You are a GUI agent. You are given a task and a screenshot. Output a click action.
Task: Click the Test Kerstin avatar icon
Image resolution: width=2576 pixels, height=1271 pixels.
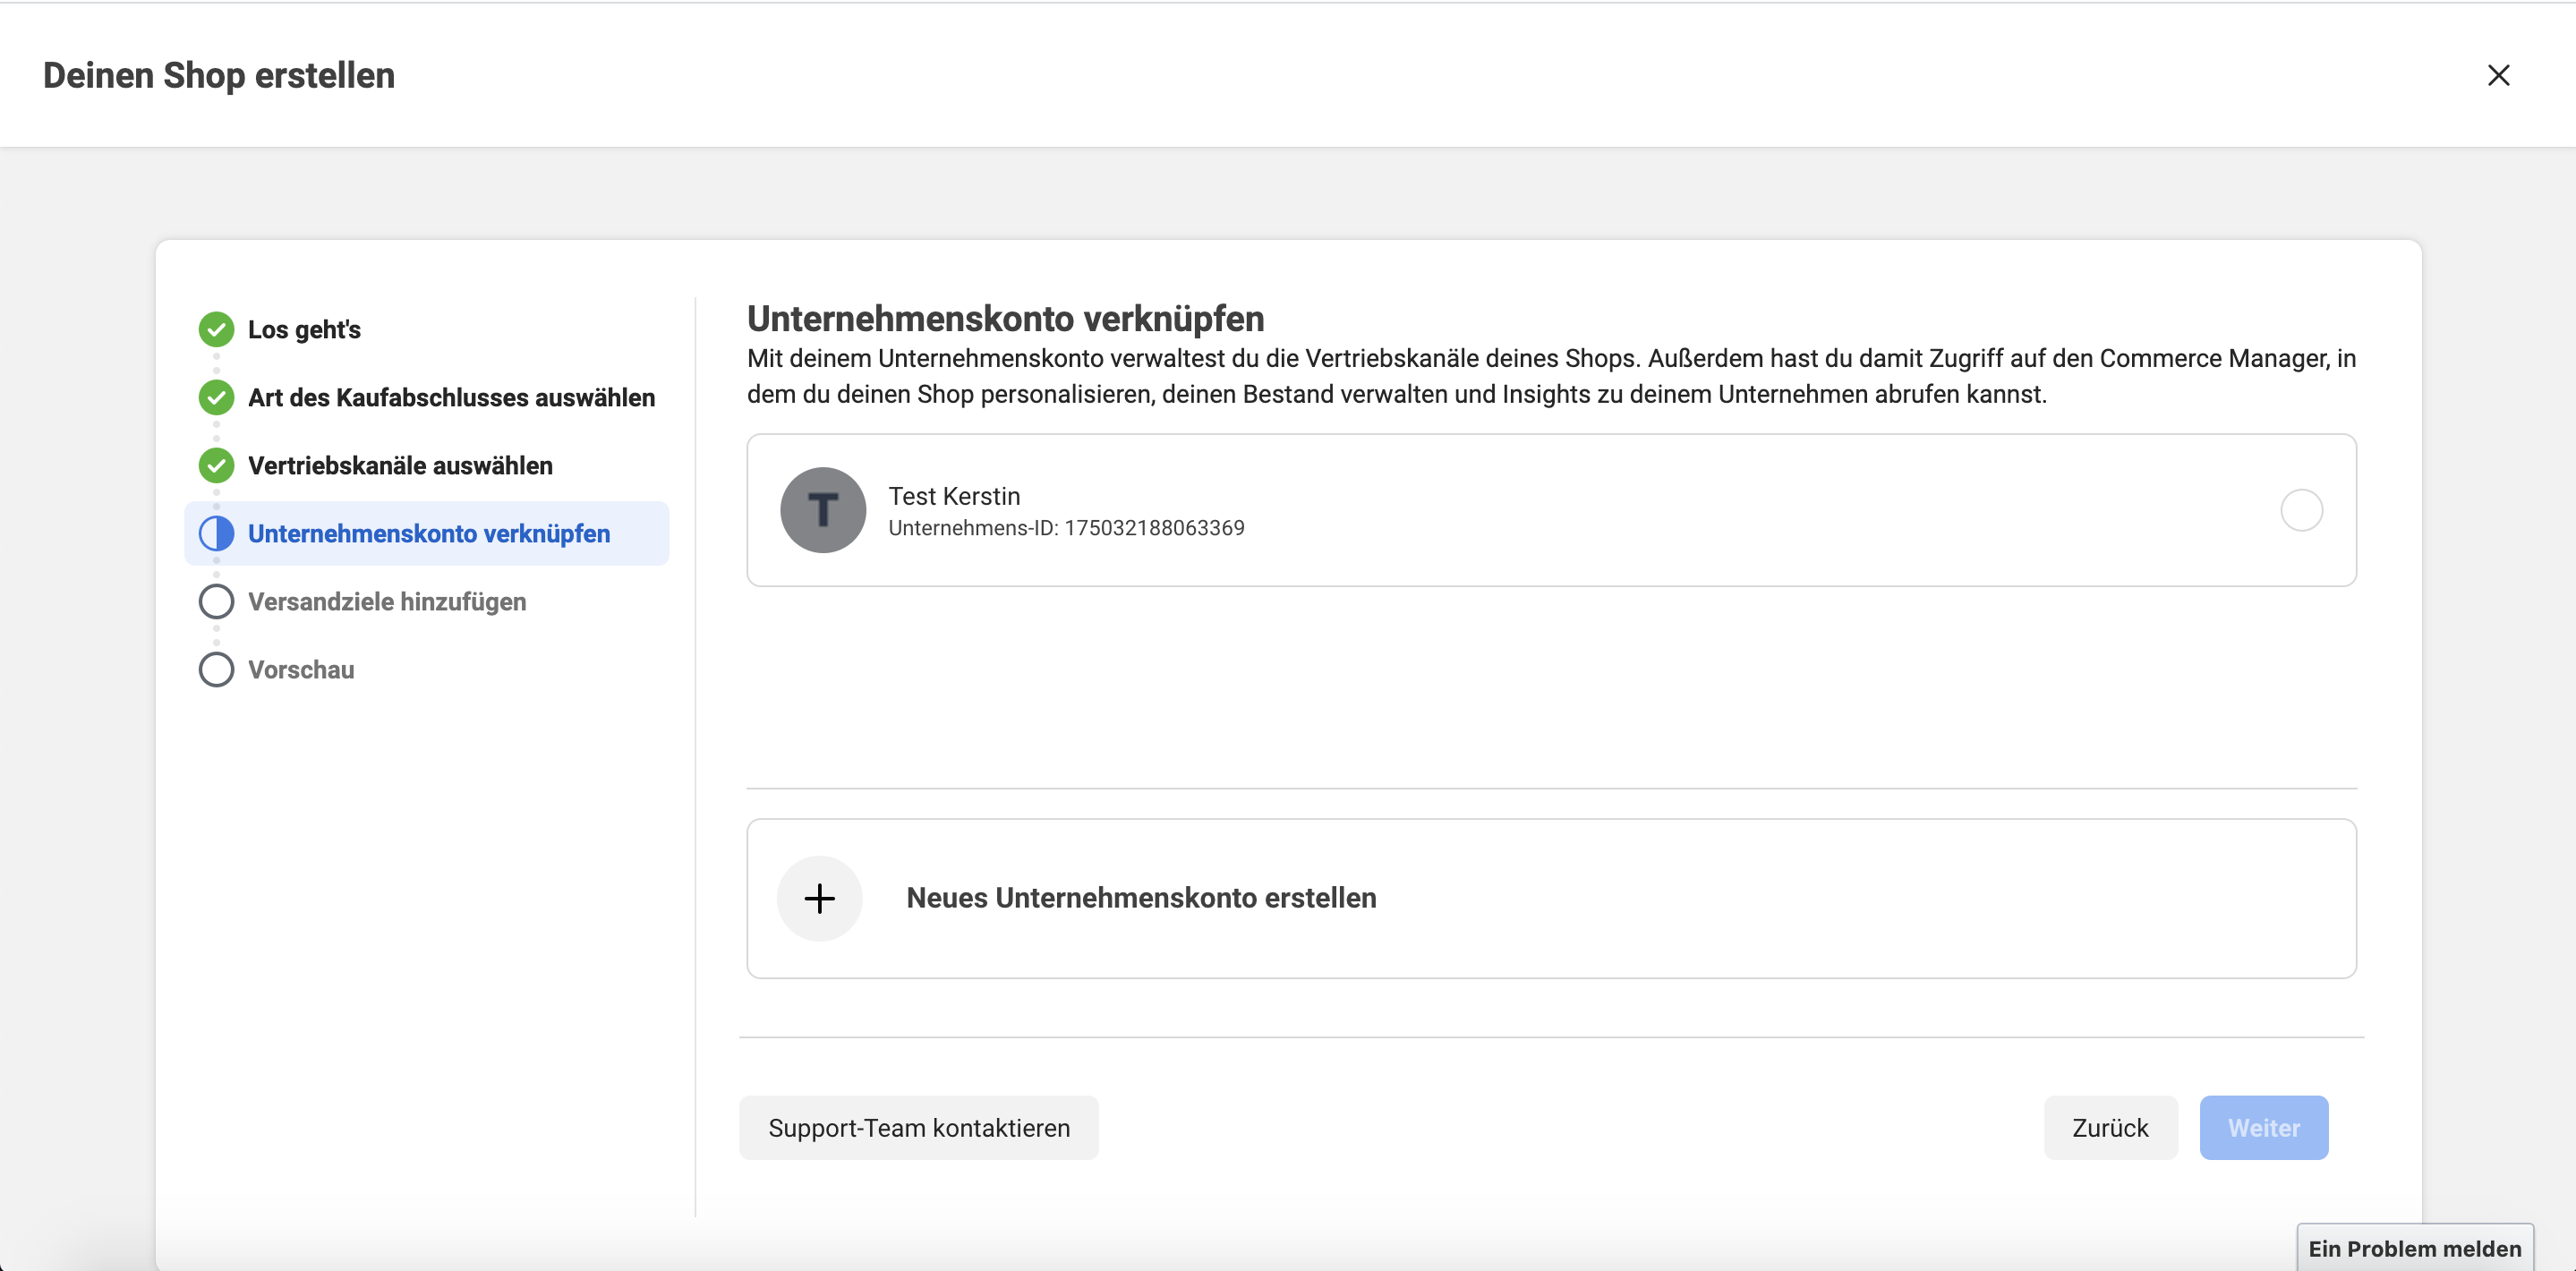[x=823, y=510]
